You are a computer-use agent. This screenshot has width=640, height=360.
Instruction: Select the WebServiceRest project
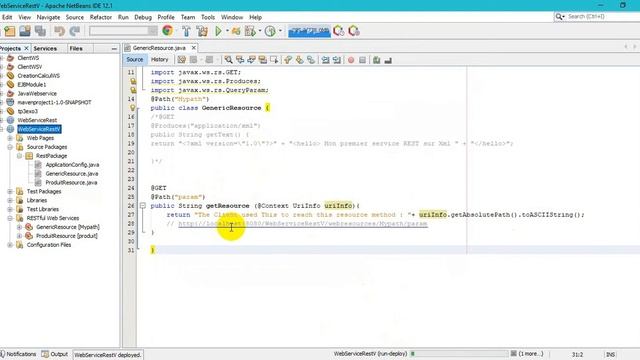click(37, 120)
